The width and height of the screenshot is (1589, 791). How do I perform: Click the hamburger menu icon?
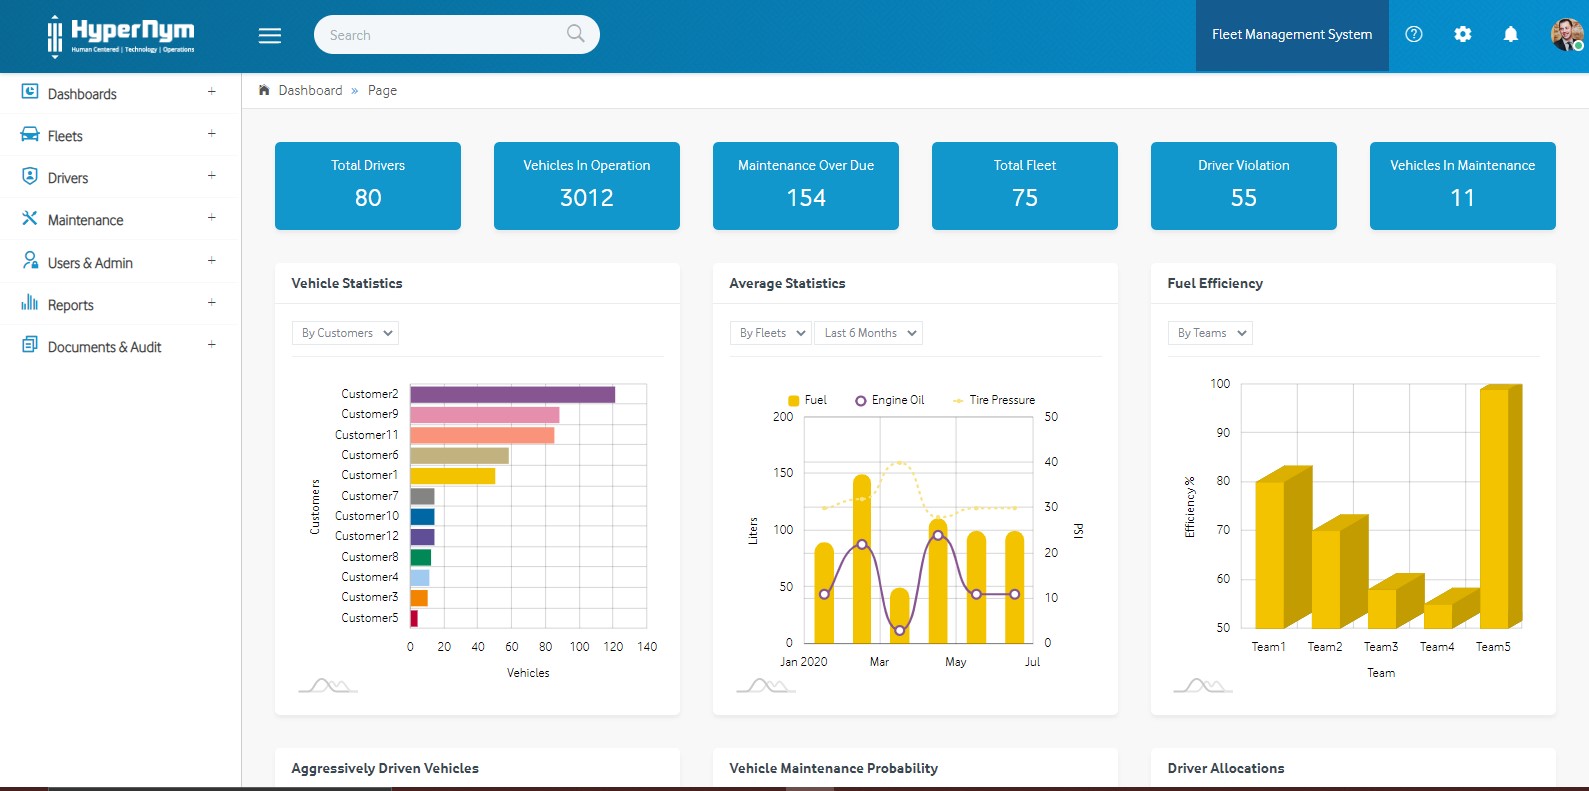270,35
